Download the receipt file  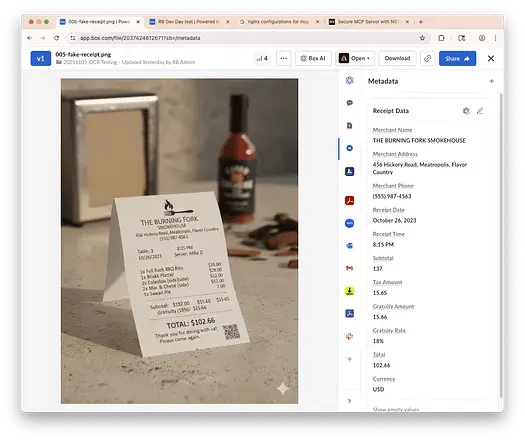tap(397, 58)
